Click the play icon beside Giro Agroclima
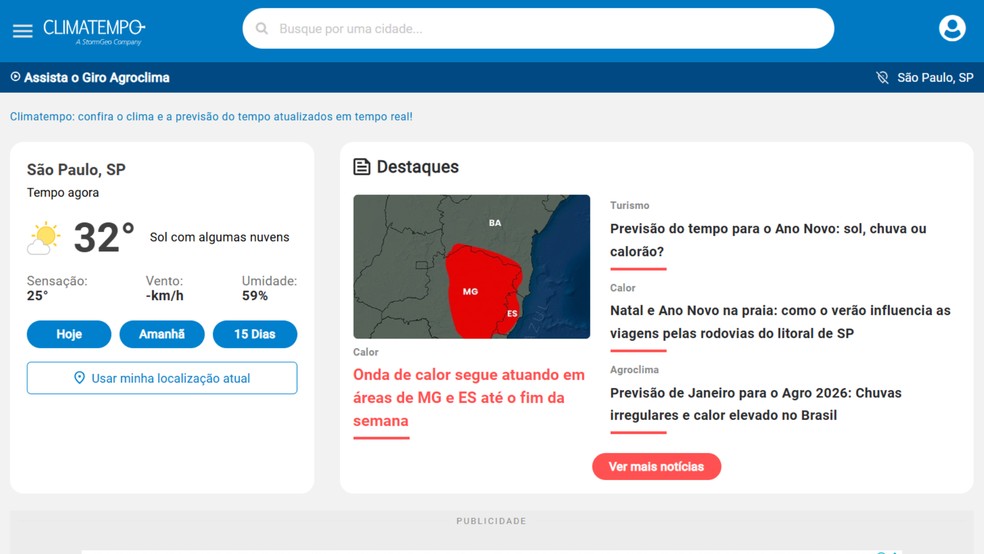The width and height of the screenshot is (984, 554). coord(15,77)
